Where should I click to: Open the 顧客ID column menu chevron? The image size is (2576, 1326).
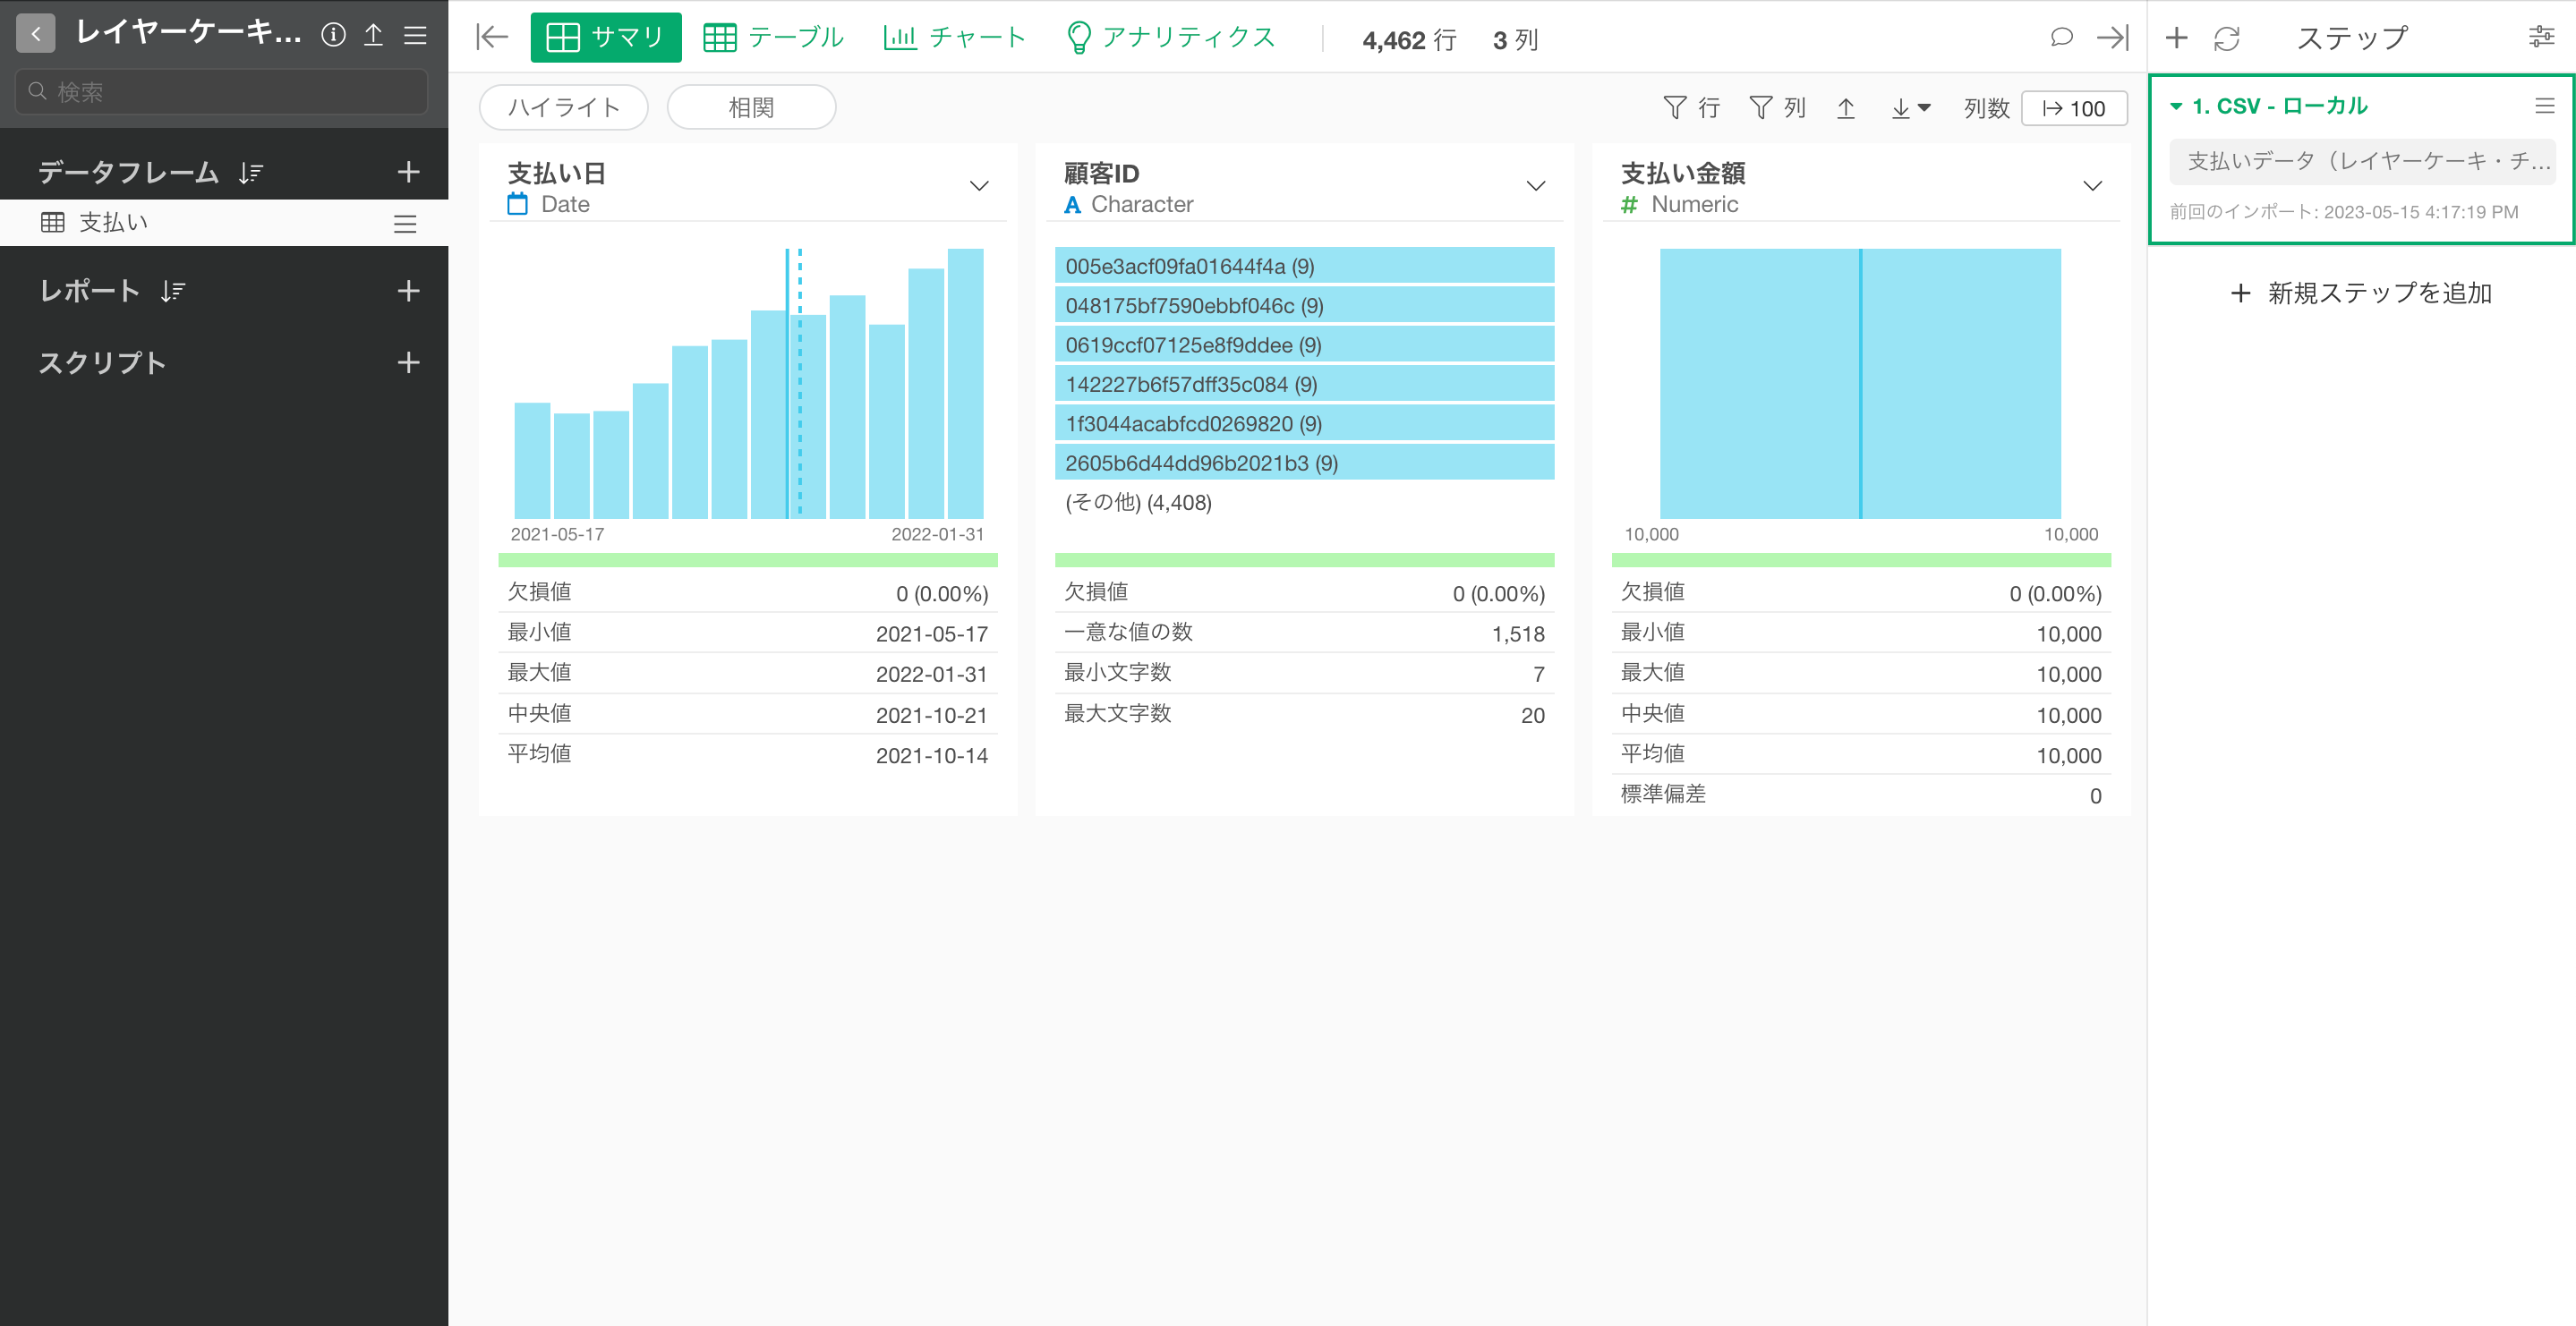[1536, 186]
